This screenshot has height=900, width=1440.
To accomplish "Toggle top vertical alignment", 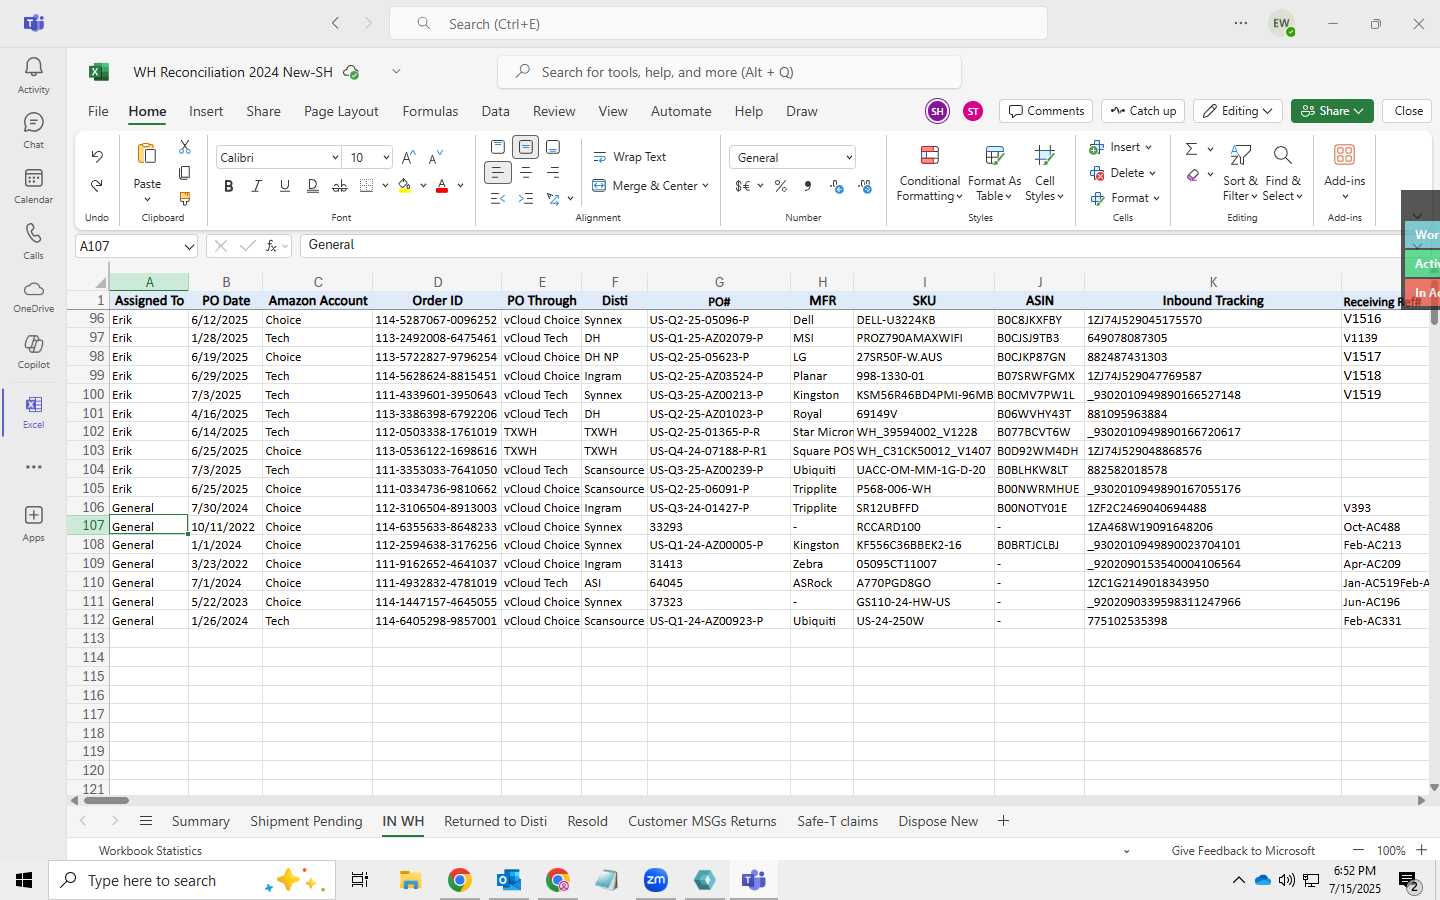I will click(498, 147).
